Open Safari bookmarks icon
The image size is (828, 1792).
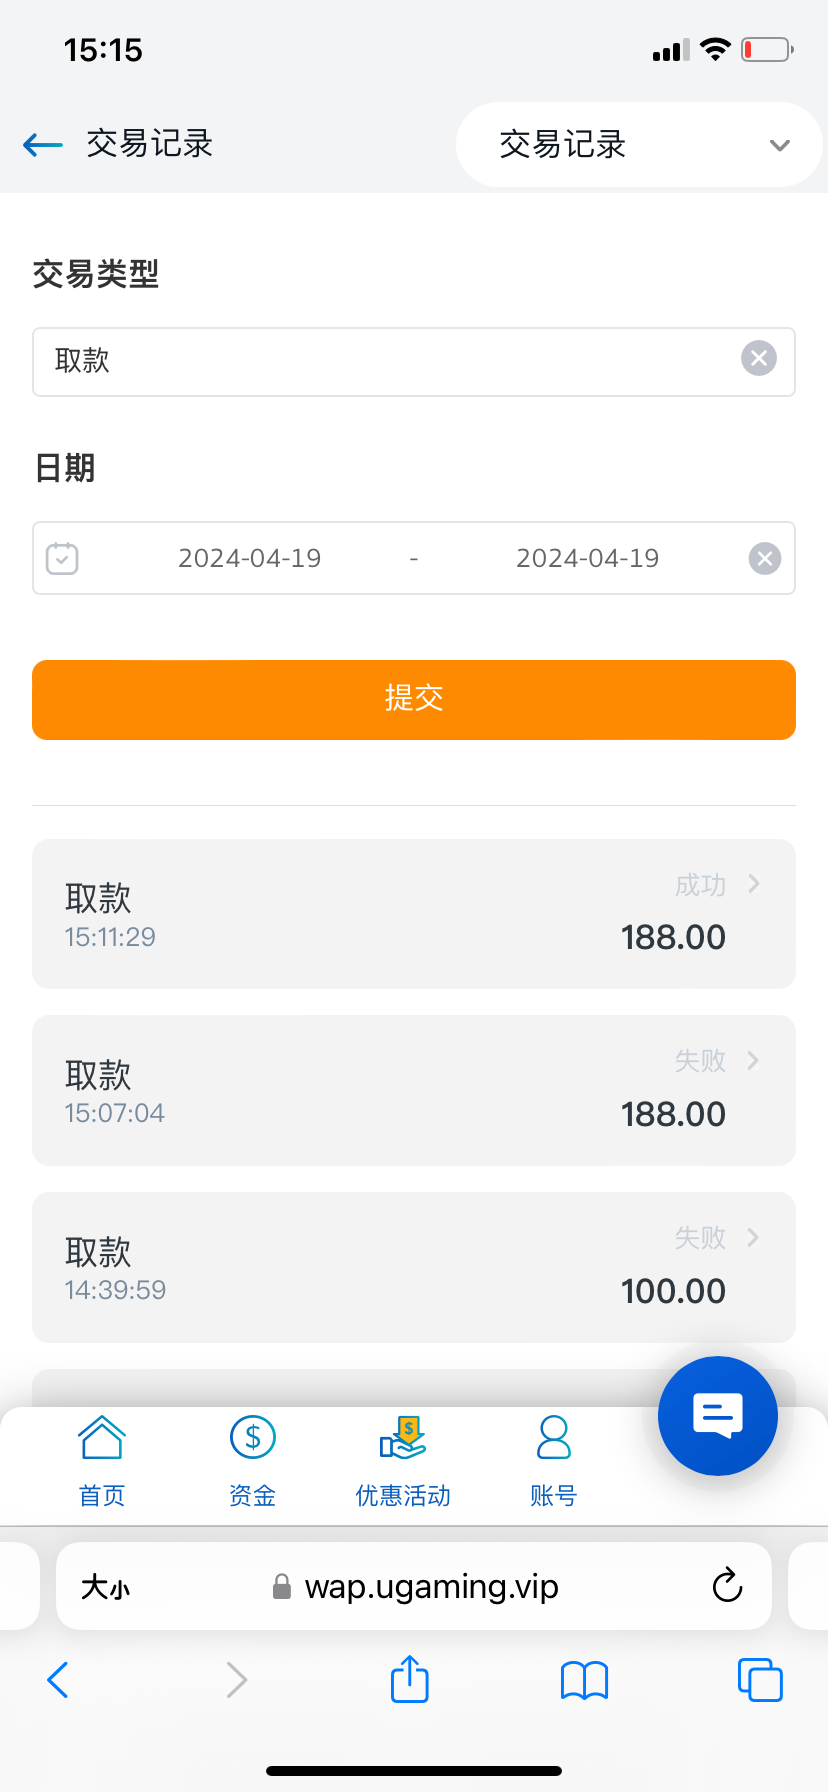[584, 1680]
